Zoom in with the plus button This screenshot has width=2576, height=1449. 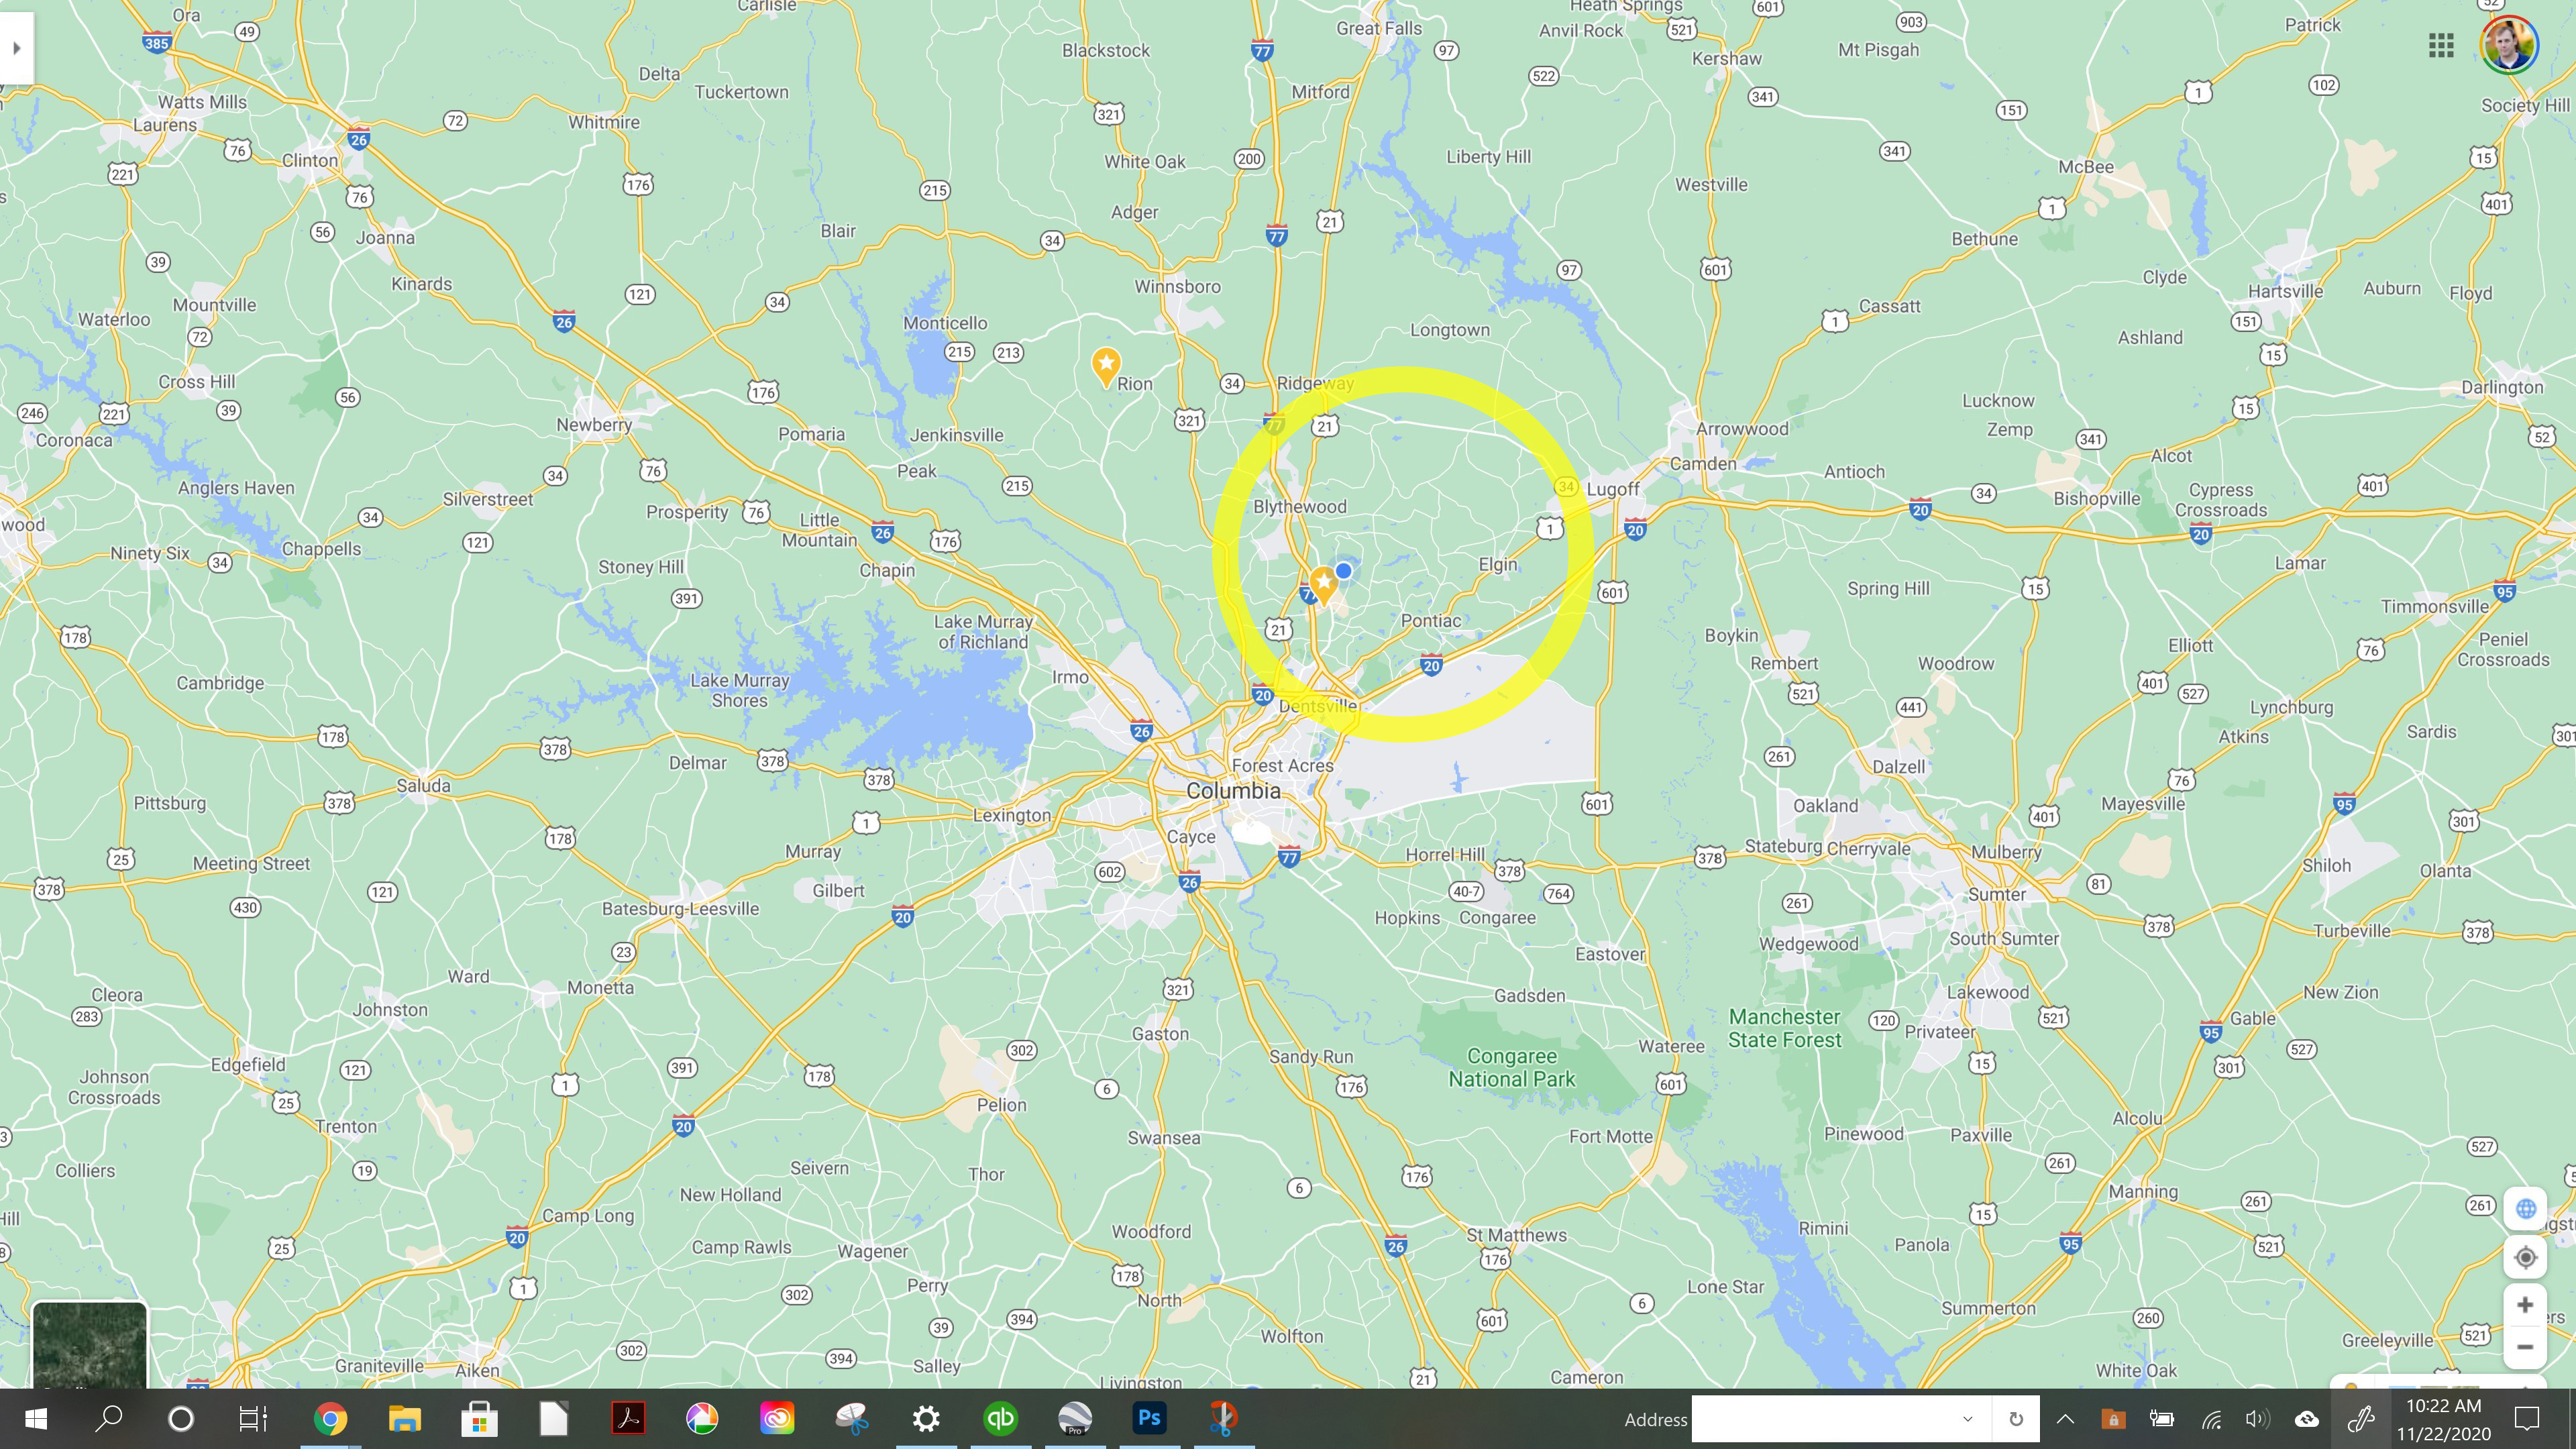[2525, 1305]
